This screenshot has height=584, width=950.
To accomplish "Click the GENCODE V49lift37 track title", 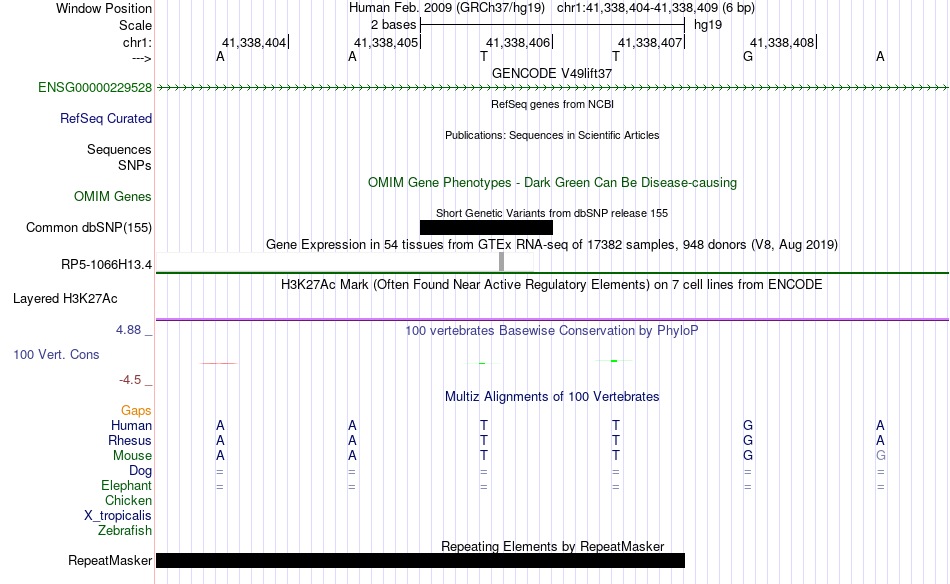I will click(x=552, y=73).
